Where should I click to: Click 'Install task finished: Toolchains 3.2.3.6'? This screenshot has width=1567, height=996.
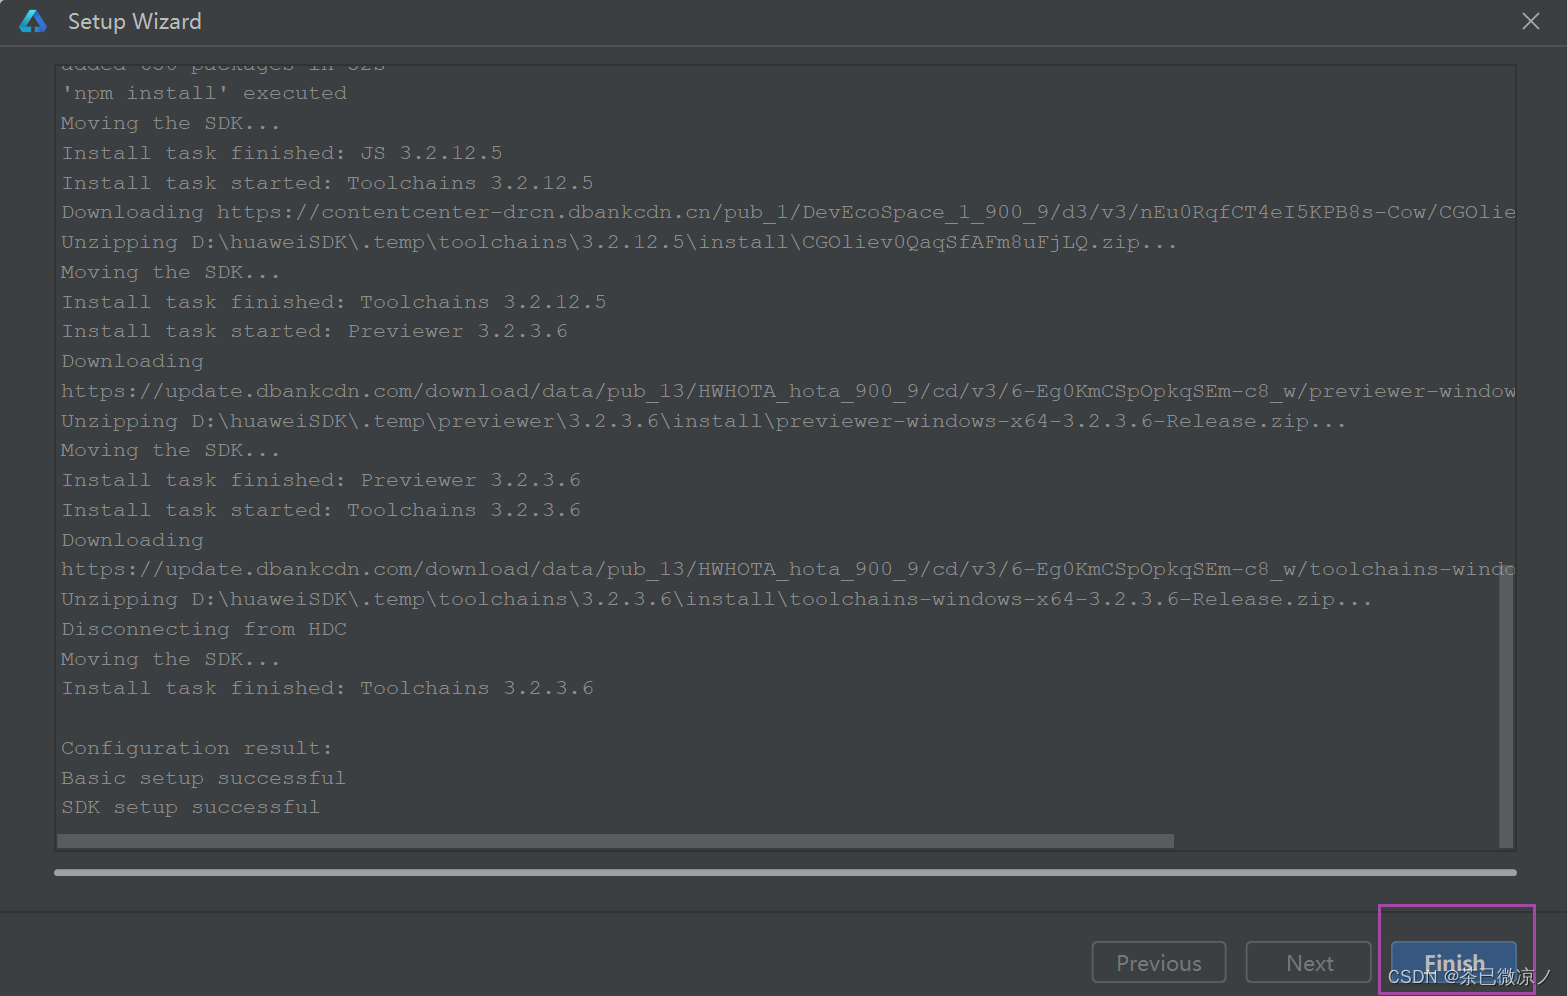pyautogui.click(x=327, y=688)
